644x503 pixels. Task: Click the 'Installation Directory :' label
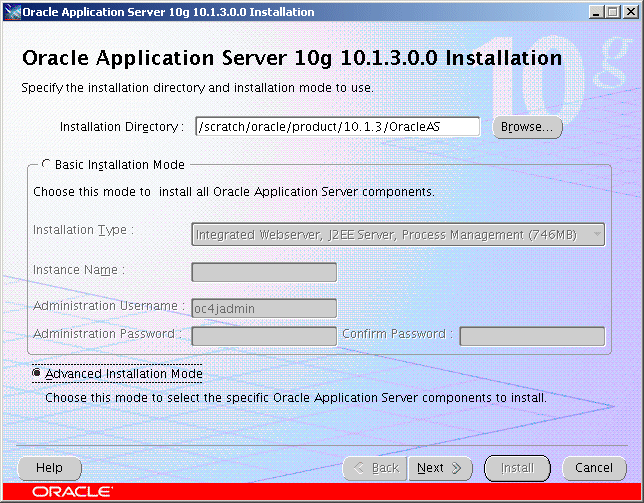pos(122,127)
